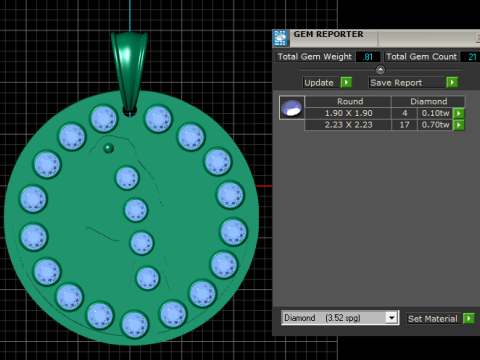Select the 1.90 X 1.90 size cell
The image size is (480, 360).
coord(348,113)
